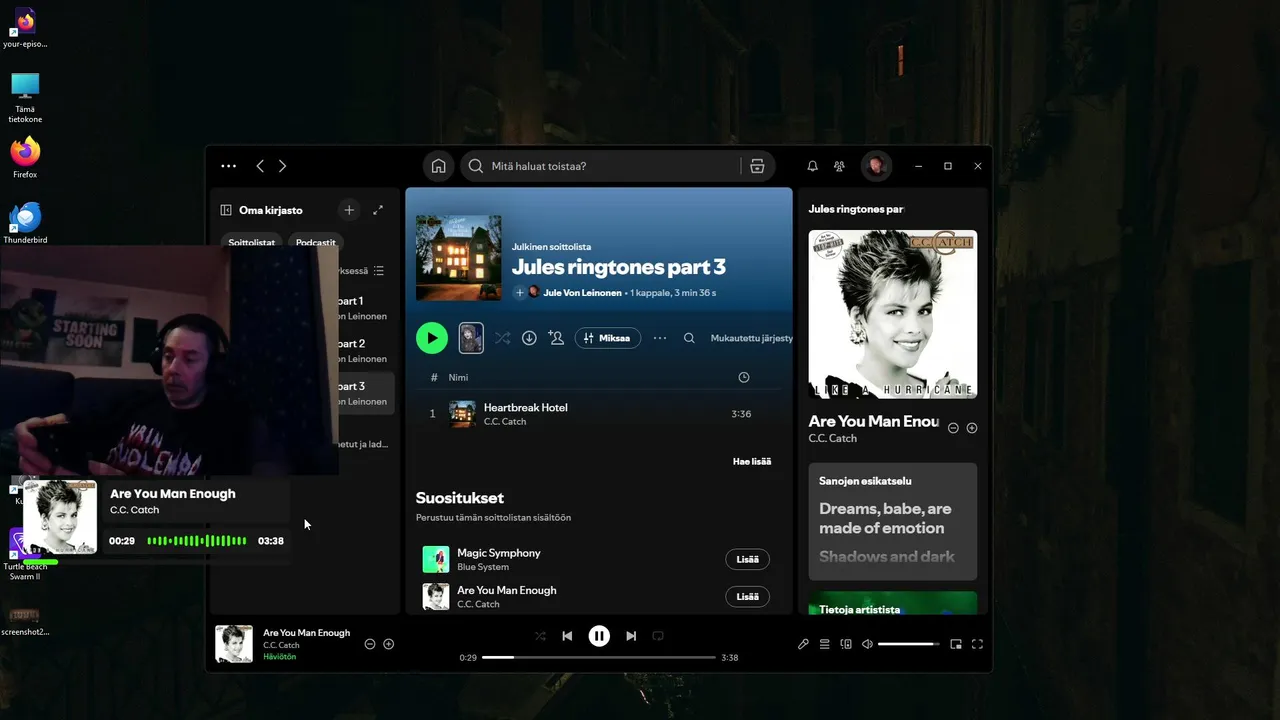Image resolution: width=1280 pixels, height=720 pixels.
Task: Open 'Blue System' artist link
Action: pyautogui.click(x=483, y=567)
